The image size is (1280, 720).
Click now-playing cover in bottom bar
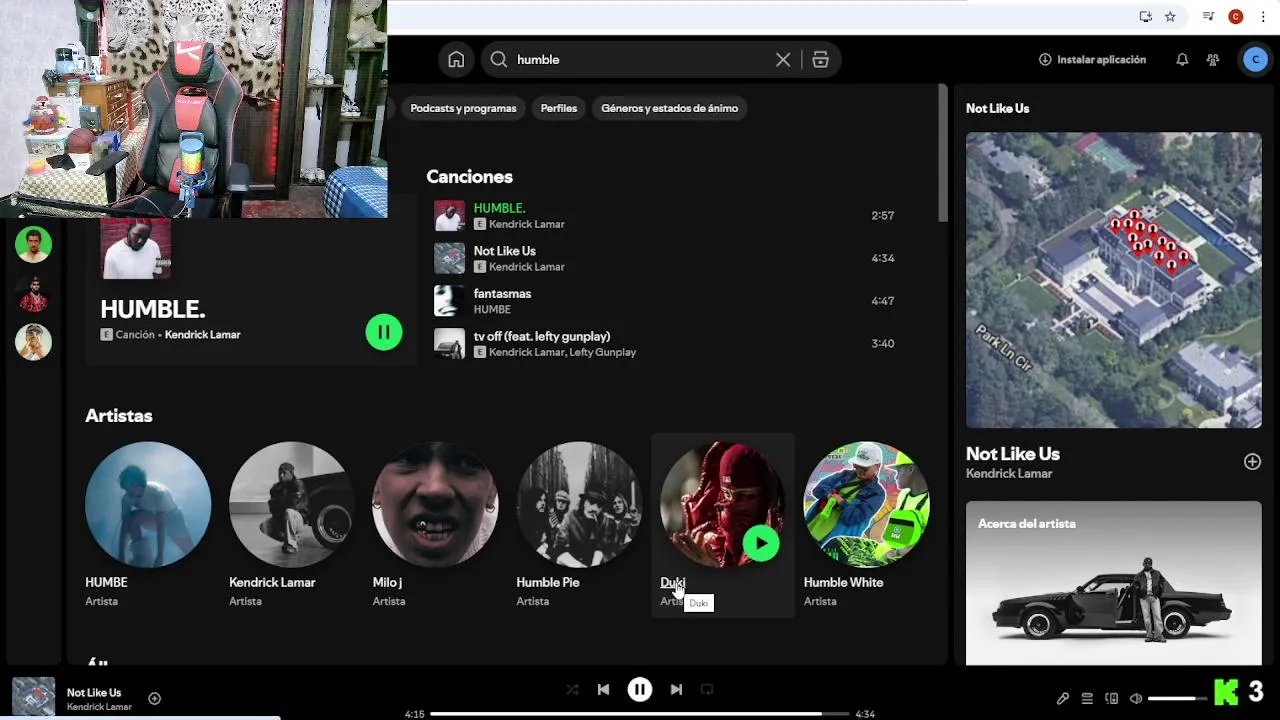[33, 698]
